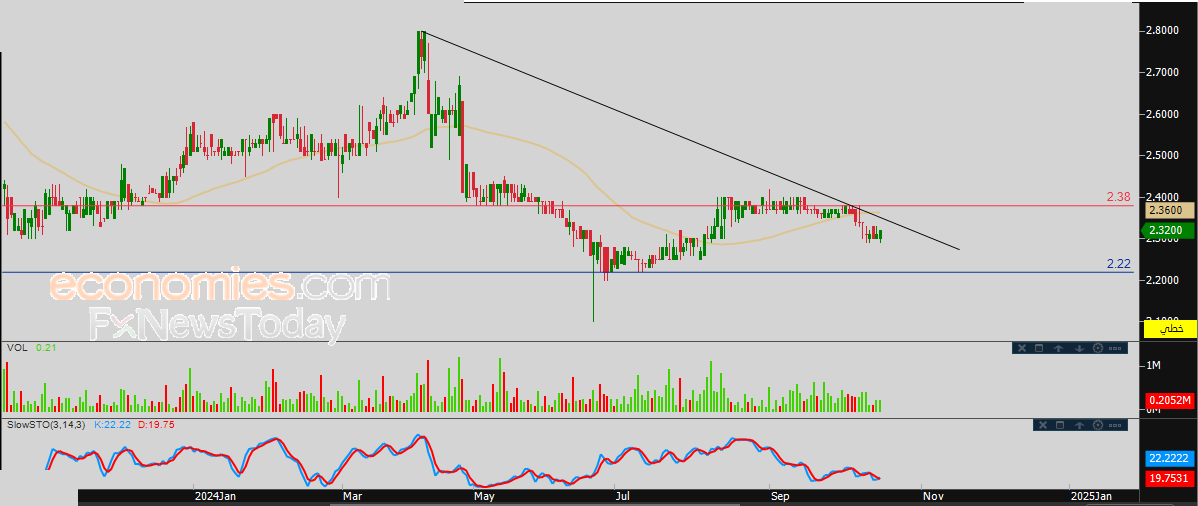The height and width of the screenshot is (506, 1198).
Task: Click the 1M volume axis label
Action: click(x=1154, y=367)
